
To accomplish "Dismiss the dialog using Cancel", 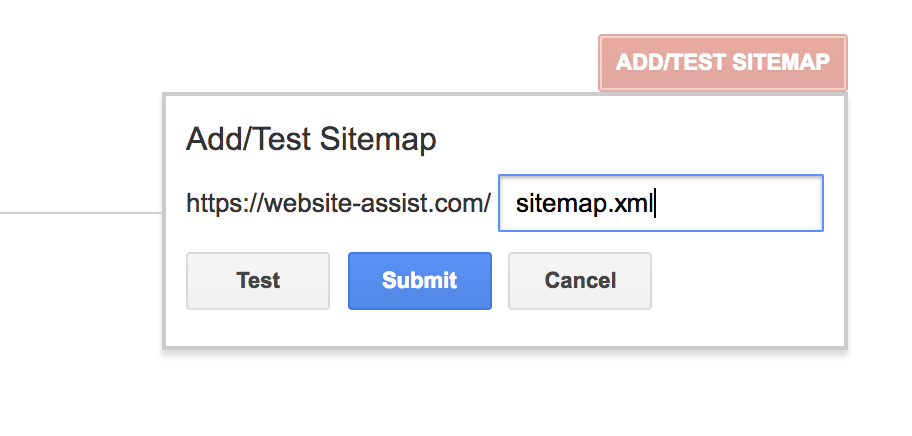I will click(580, 281).
